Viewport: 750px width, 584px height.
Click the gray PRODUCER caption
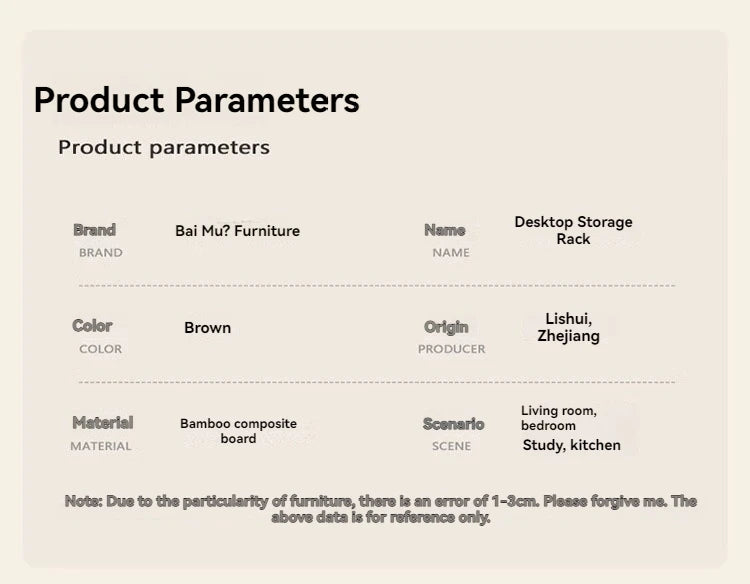452,349
